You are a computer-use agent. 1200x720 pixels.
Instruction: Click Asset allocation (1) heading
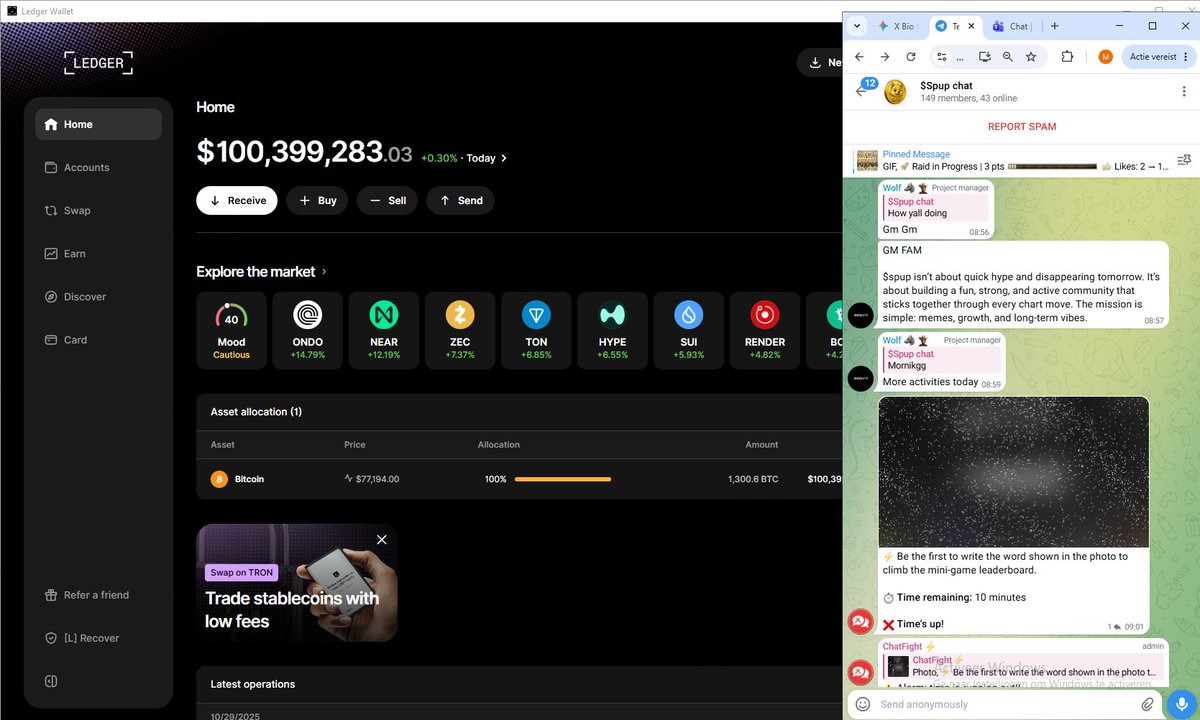256,412
